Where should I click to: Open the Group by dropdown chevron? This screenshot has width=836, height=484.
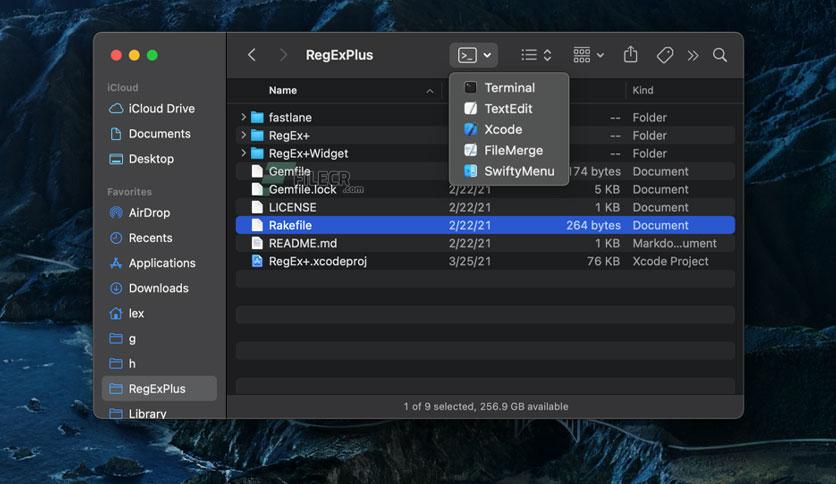coord(600,55)
